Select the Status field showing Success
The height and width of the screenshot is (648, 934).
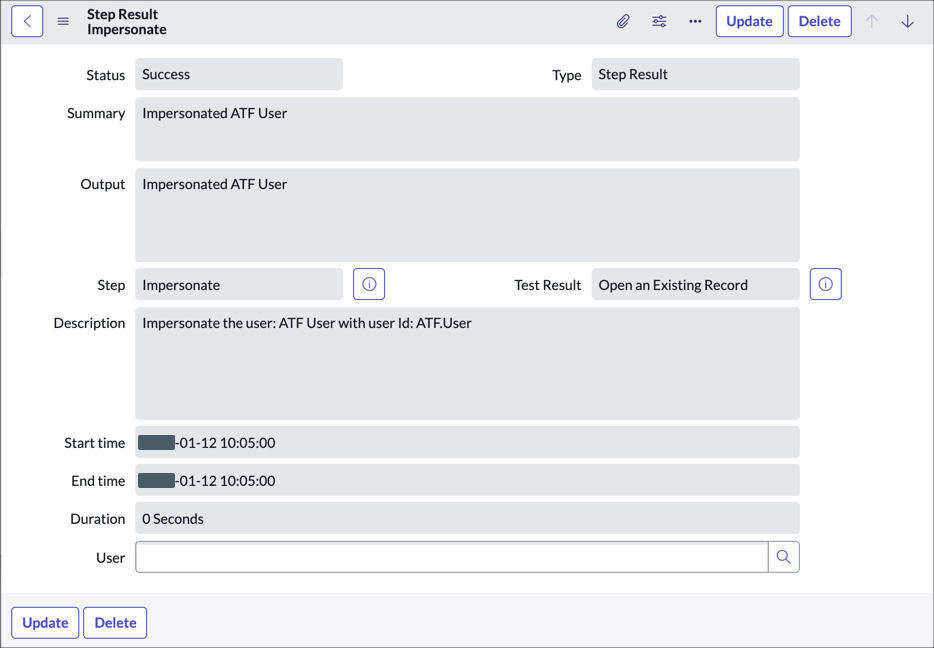coord(238,74)
